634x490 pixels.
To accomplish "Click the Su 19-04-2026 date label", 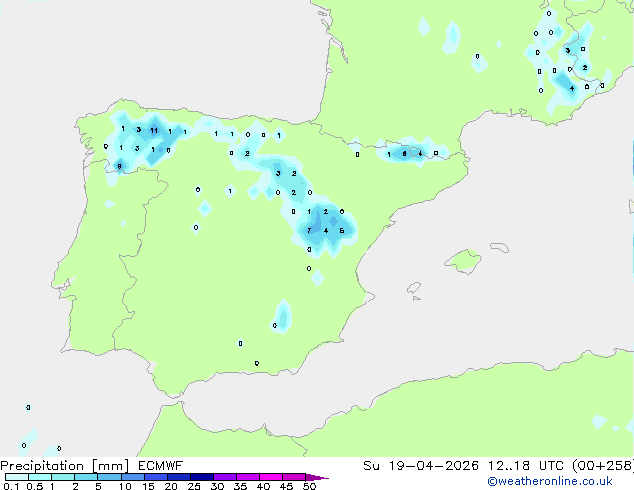I will point(421,466).
